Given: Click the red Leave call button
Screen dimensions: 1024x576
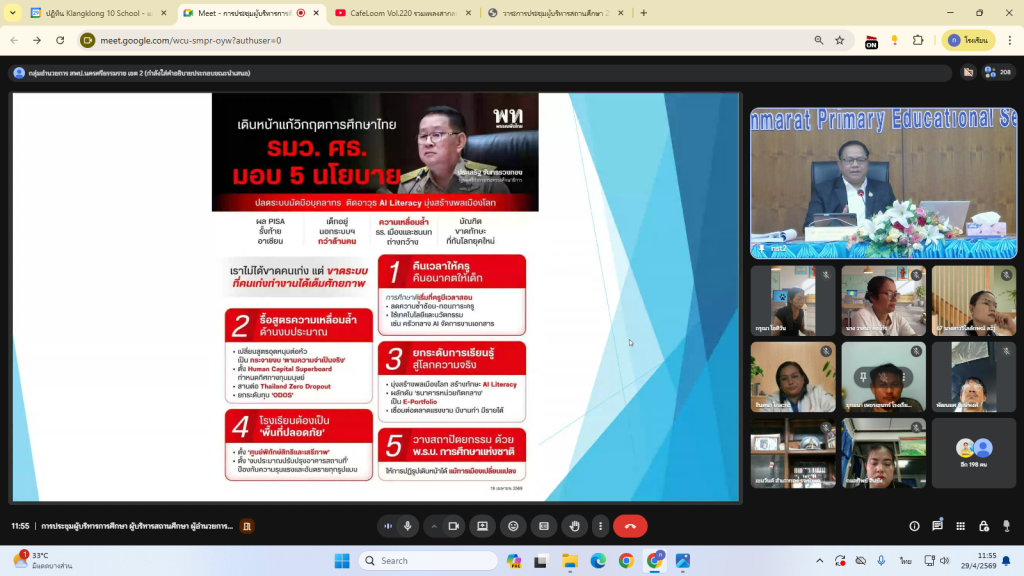Looking at the screenshot, I should point(630,526).
